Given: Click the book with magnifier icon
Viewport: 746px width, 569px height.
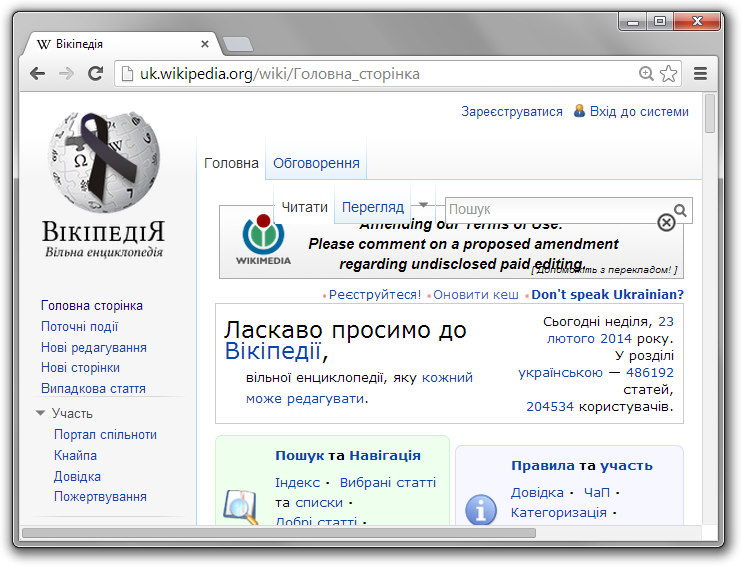Looking at the screenshot, I should (241, 507).
